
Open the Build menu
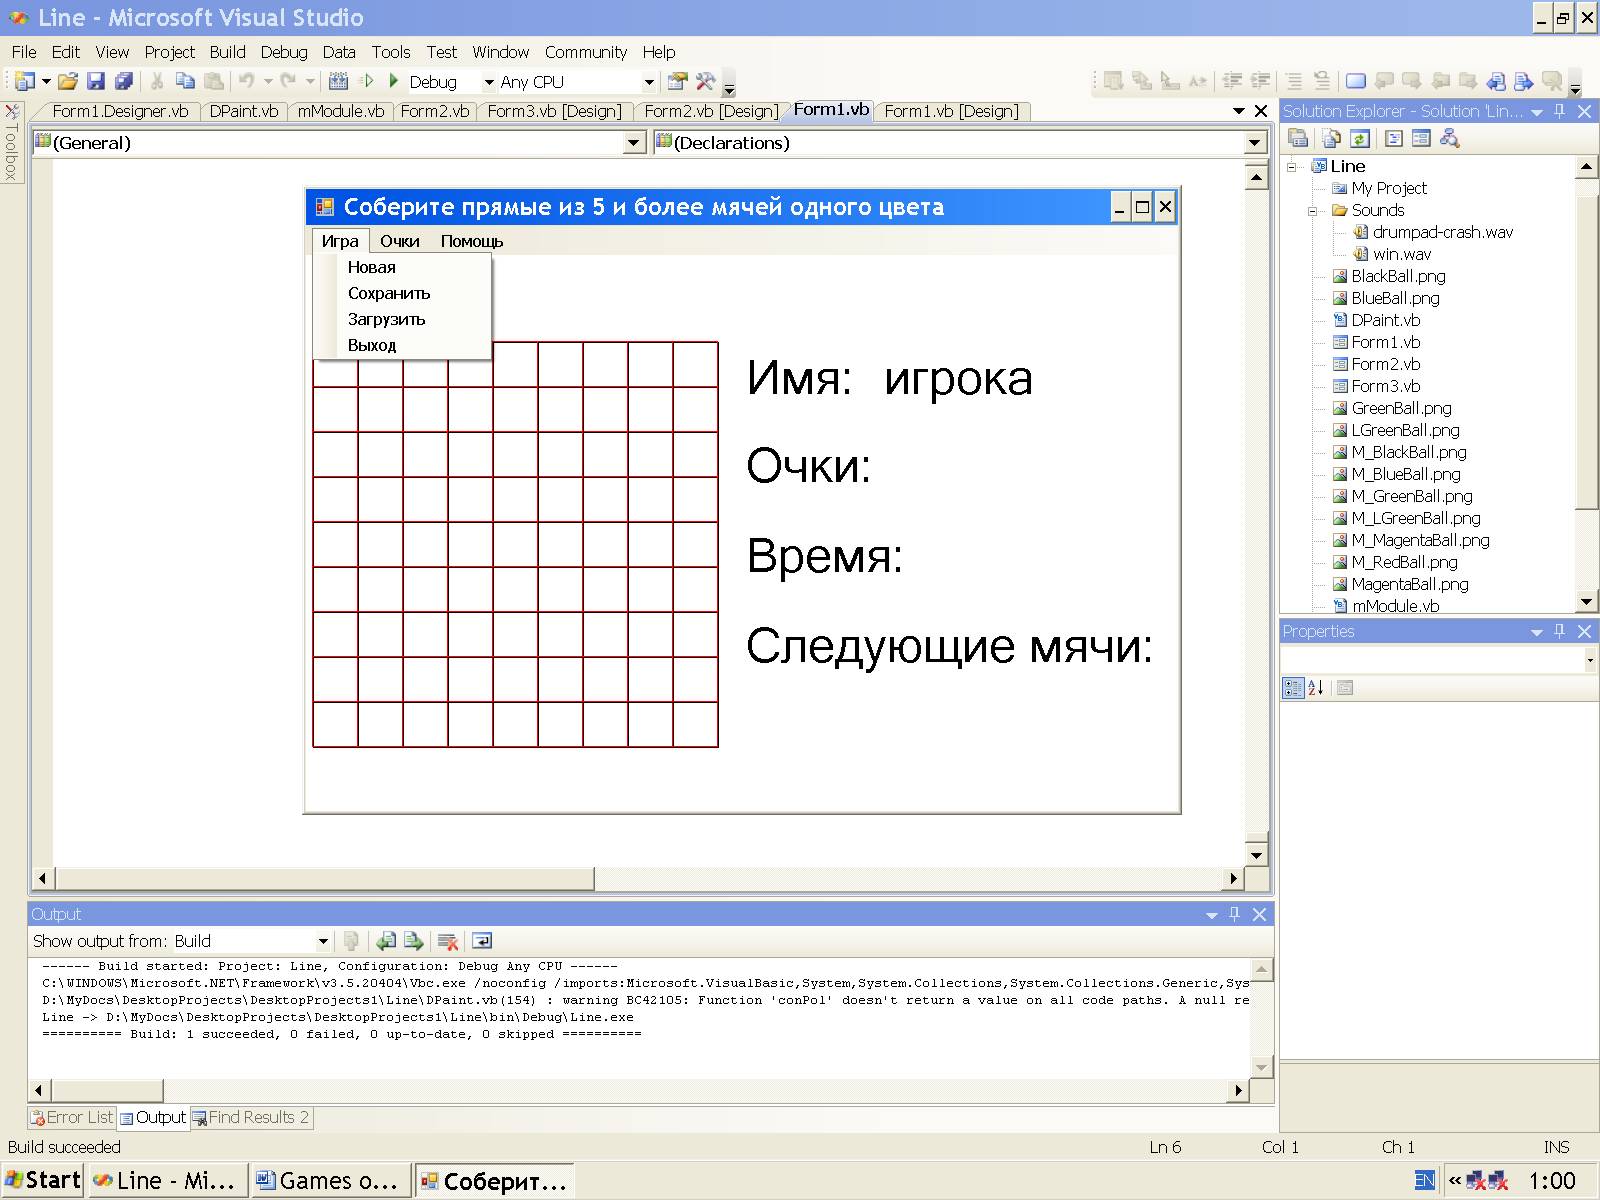pyautogui.click(x=227, y=52)
